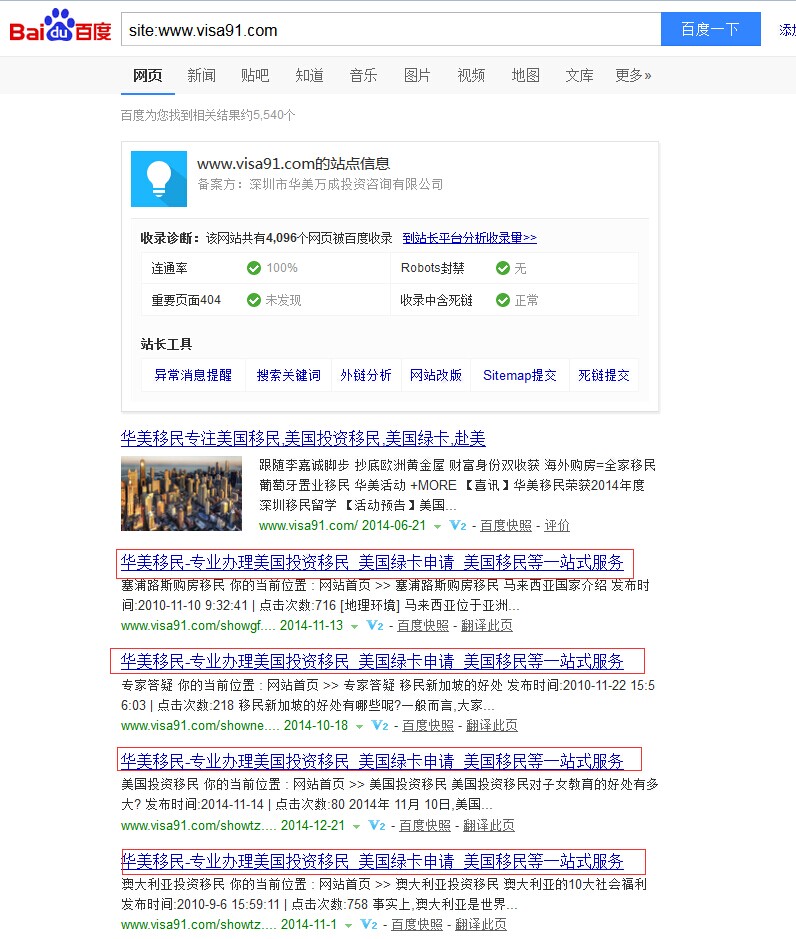Focus the search box containing site:www.visa91.com
The width and height of the screenshot is (796, 939).
coord(391,29)
